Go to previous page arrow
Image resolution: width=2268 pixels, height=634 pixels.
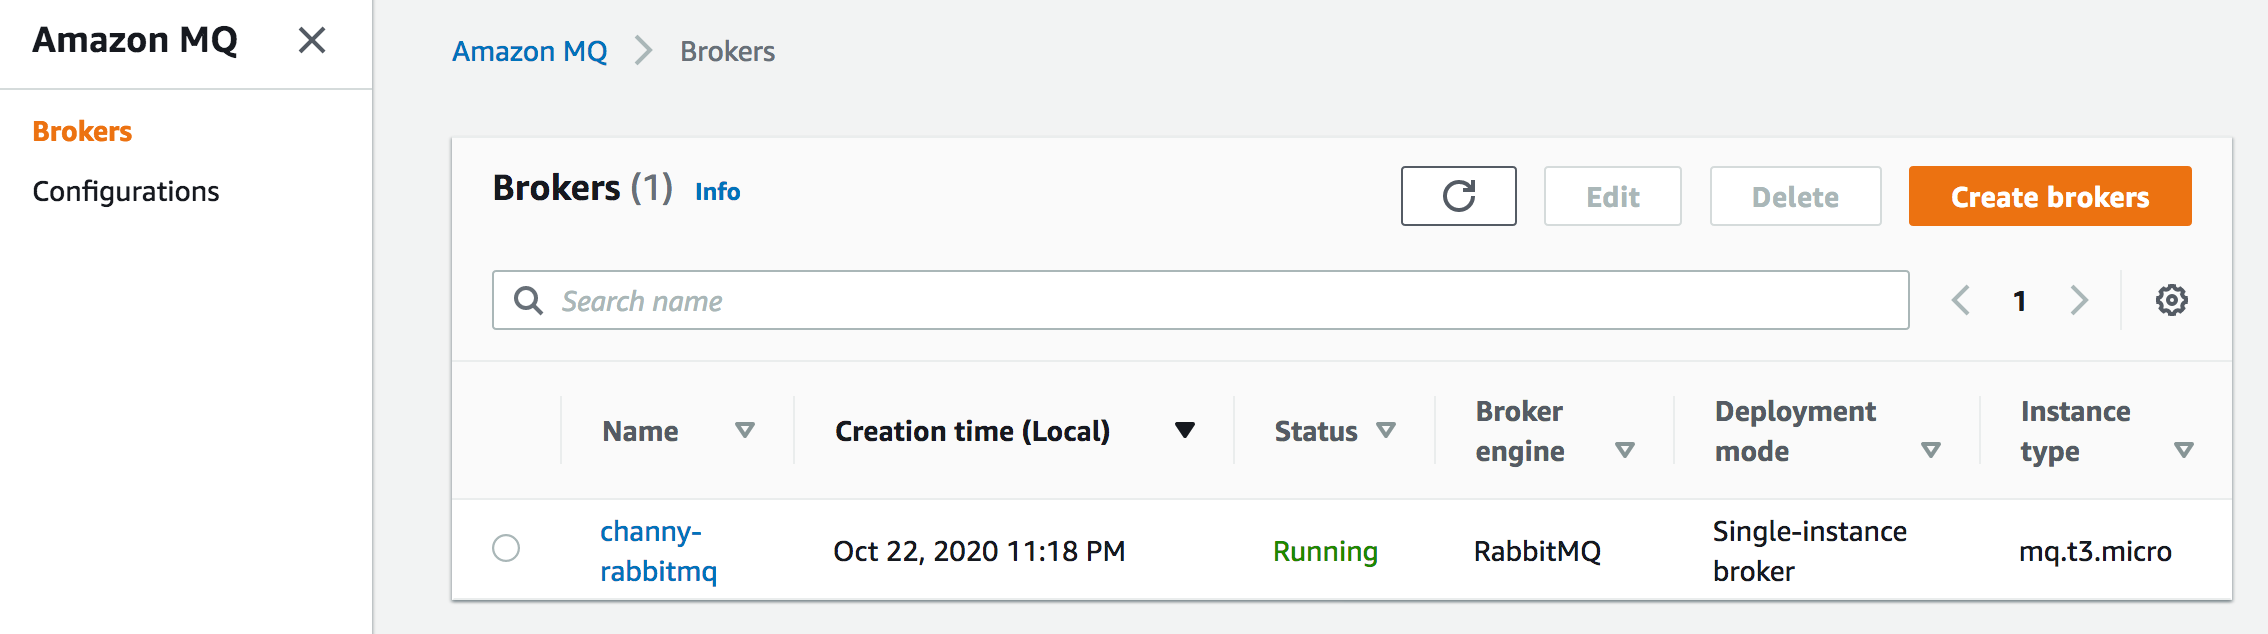pyautogui.click(x=1961, y=300)
